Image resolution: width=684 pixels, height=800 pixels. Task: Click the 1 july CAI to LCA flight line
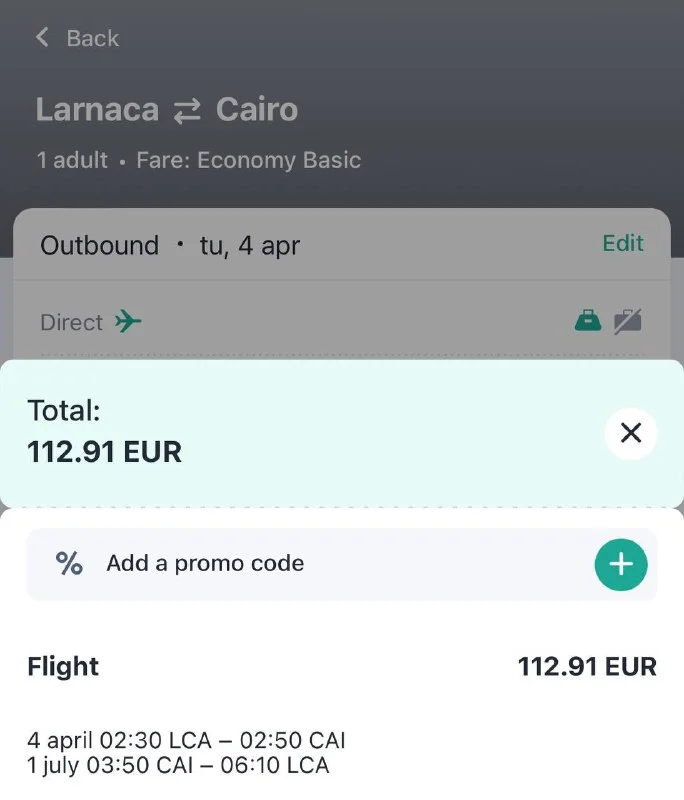[178, 766]
